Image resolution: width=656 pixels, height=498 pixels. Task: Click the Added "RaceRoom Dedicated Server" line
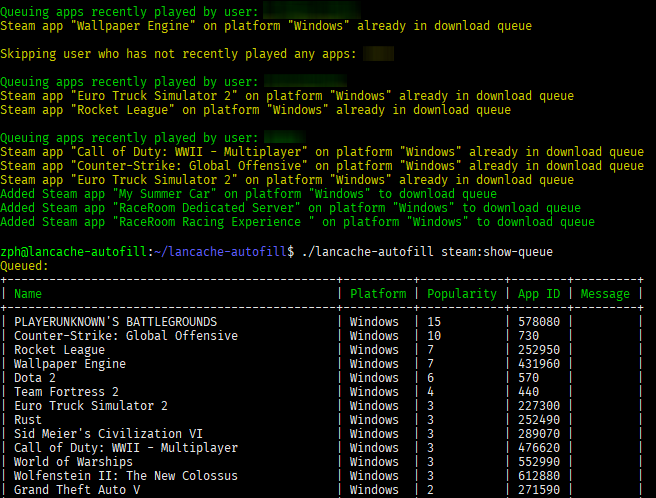point(290,208)
